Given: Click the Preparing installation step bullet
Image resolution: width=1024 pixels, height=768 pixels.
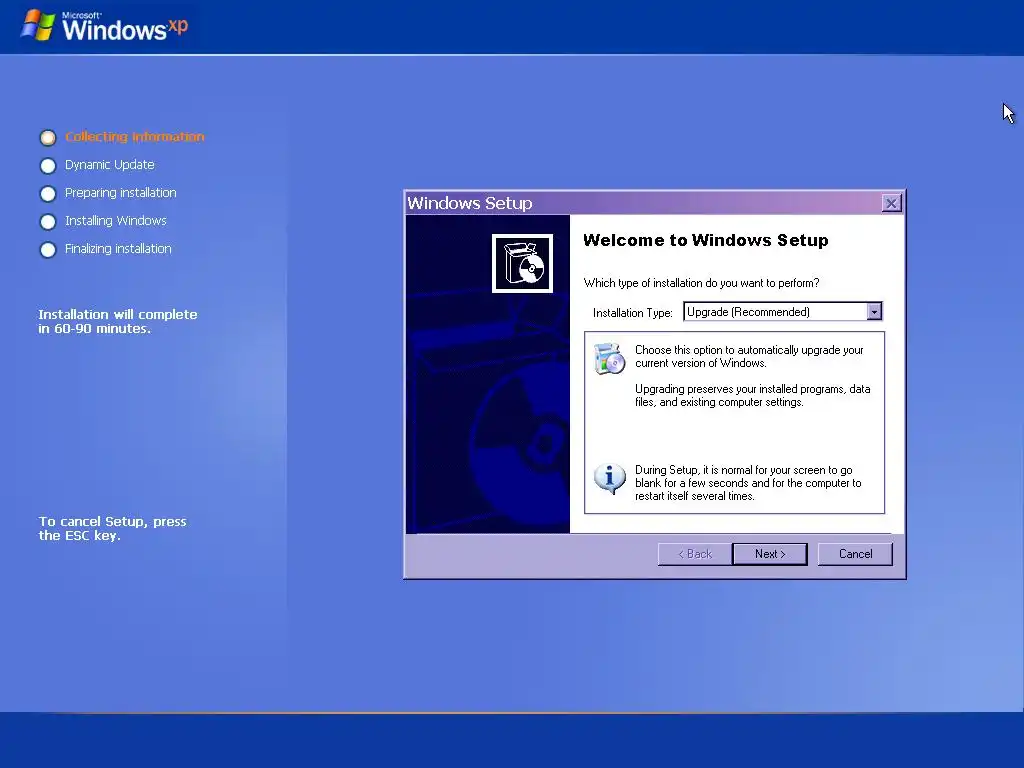Looking at the screenshot, I should 48,194.
